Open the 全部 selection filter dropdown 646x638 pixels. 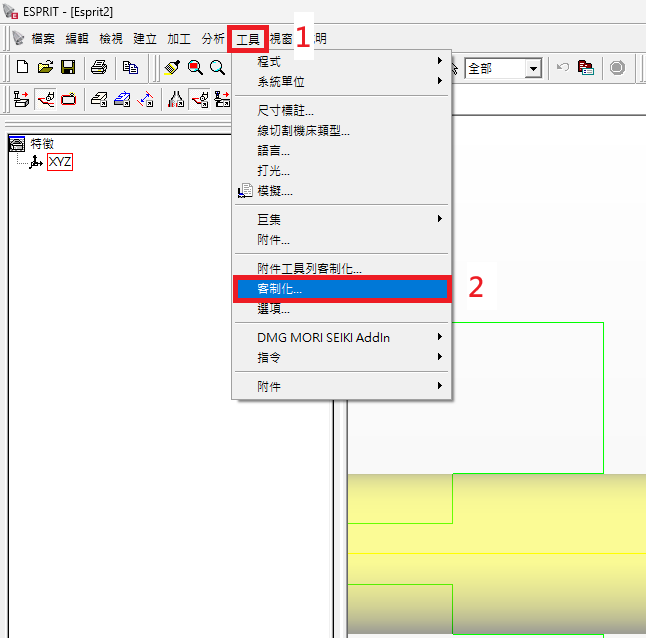click(x=533, y=68)
